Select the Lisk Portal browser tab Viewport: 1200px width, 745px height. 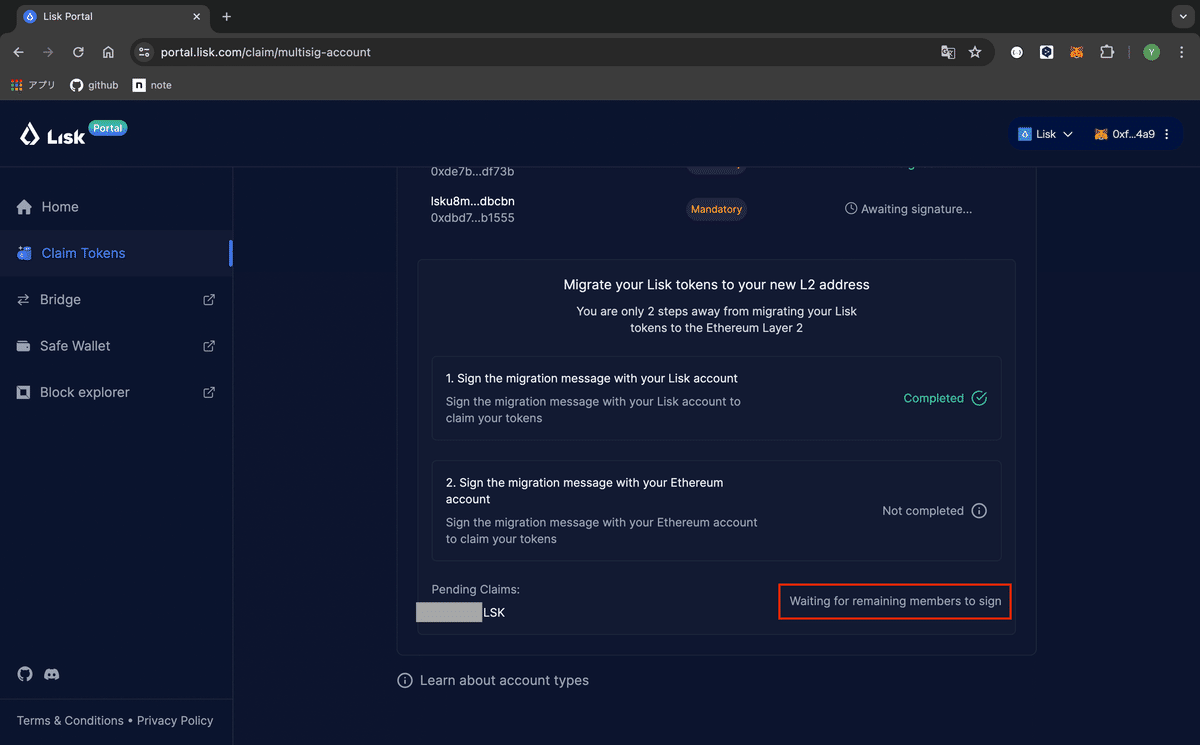click(111, 17)
